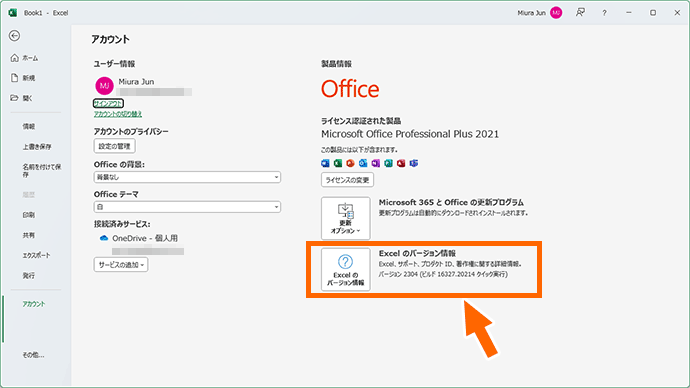Click the 設定の管理 button
This screenshot has width=690, height=388.
click(114, 146)
